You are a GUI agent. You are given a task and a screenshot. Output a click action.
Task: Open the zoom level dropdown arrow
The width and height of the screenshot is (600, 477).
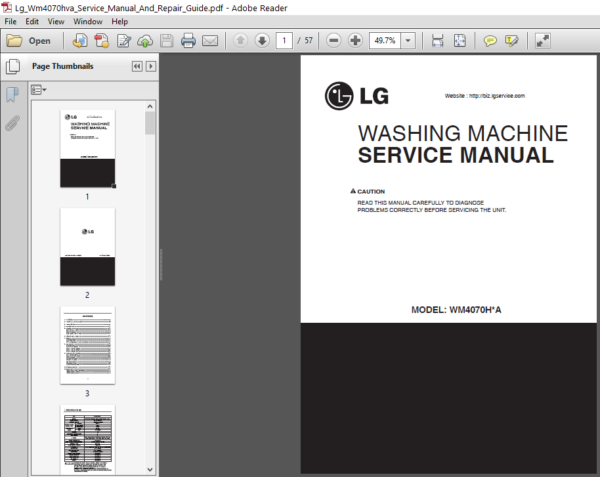408,40
